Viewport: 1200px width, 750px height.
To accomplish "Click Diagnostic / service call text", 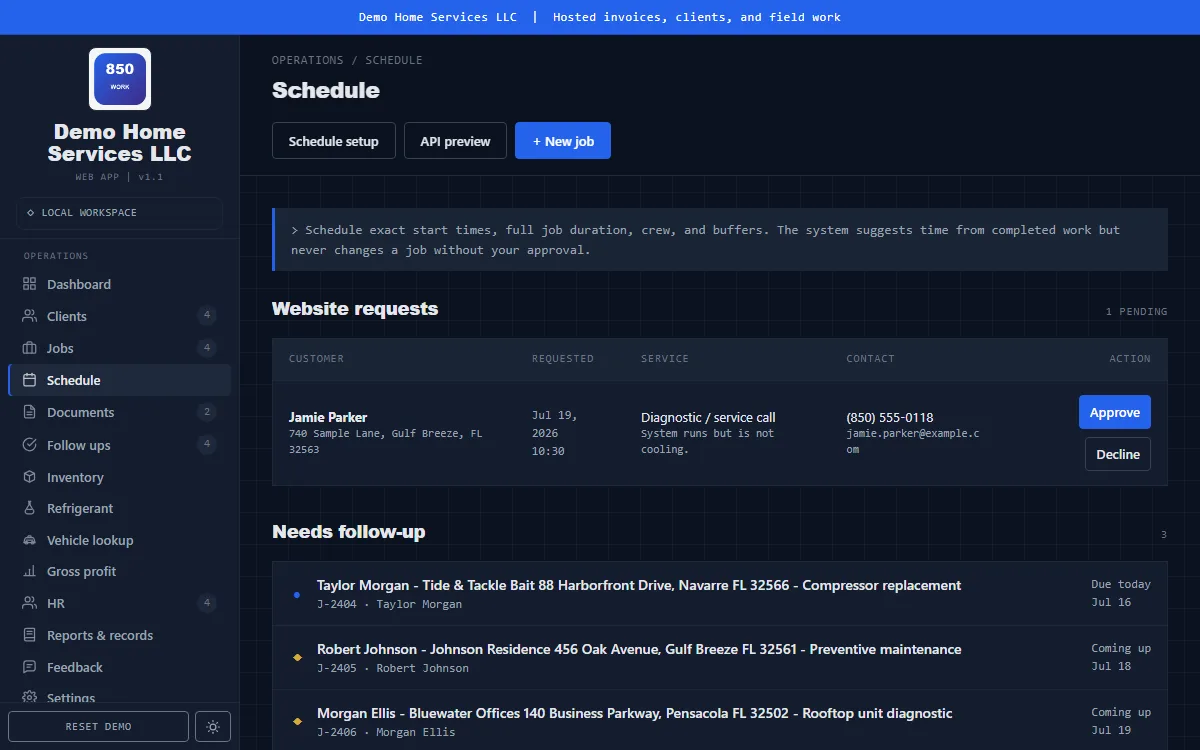I will coord(708,417).
